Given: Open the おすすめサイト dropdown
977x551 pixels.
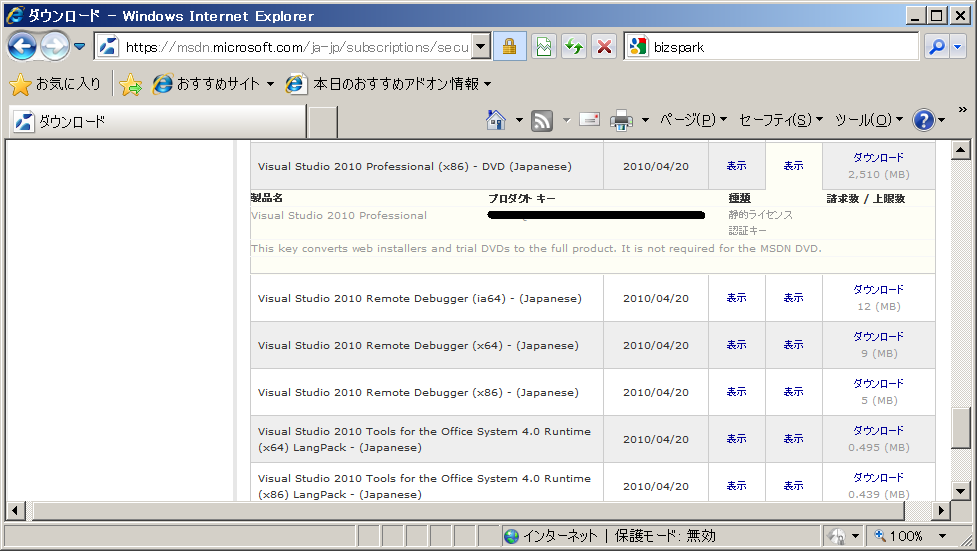Looking at the screenshot, I should 270,85.
